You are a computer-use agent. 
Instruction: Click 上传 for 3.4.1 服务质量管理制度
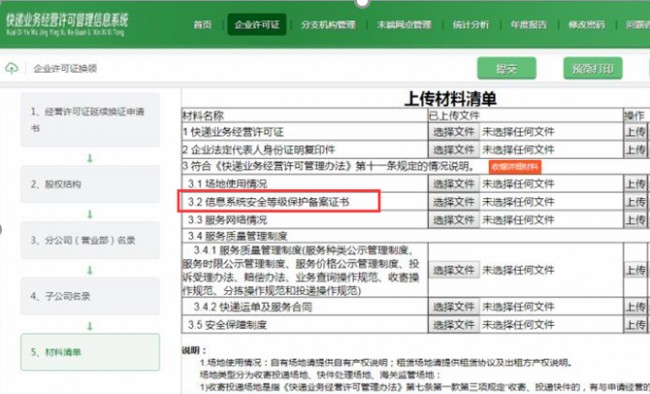(636, 270)
